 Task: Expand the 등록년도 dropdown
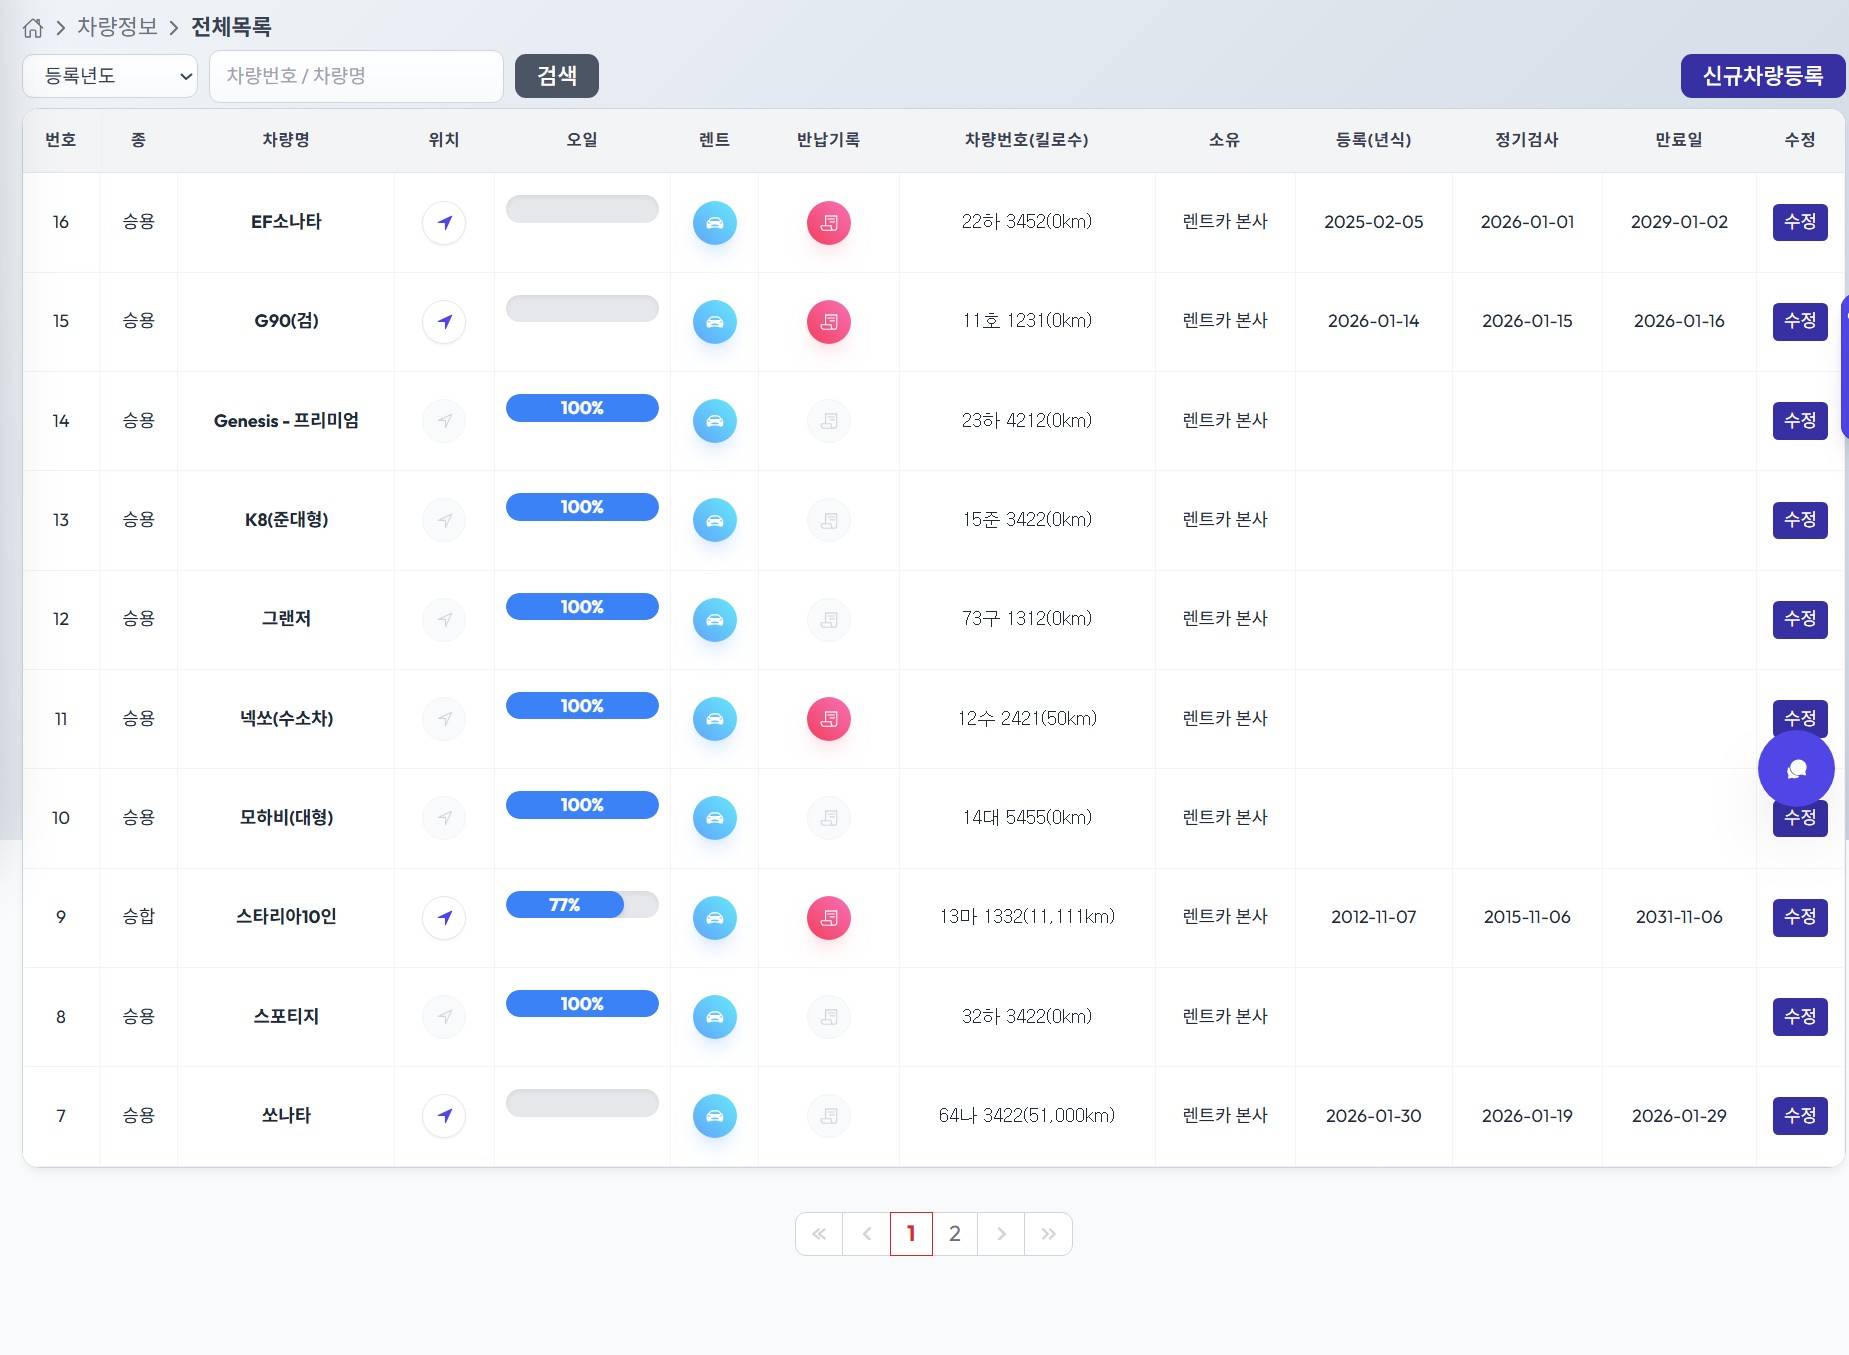coord(110,76)
